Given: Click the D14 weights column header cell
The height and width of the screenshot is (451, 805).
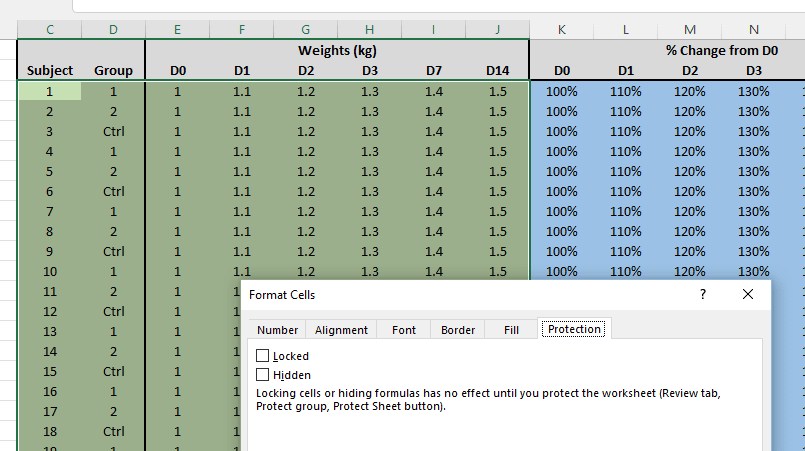Looking at the screenshot, I should pyautogui.click(x=497, y=70).
